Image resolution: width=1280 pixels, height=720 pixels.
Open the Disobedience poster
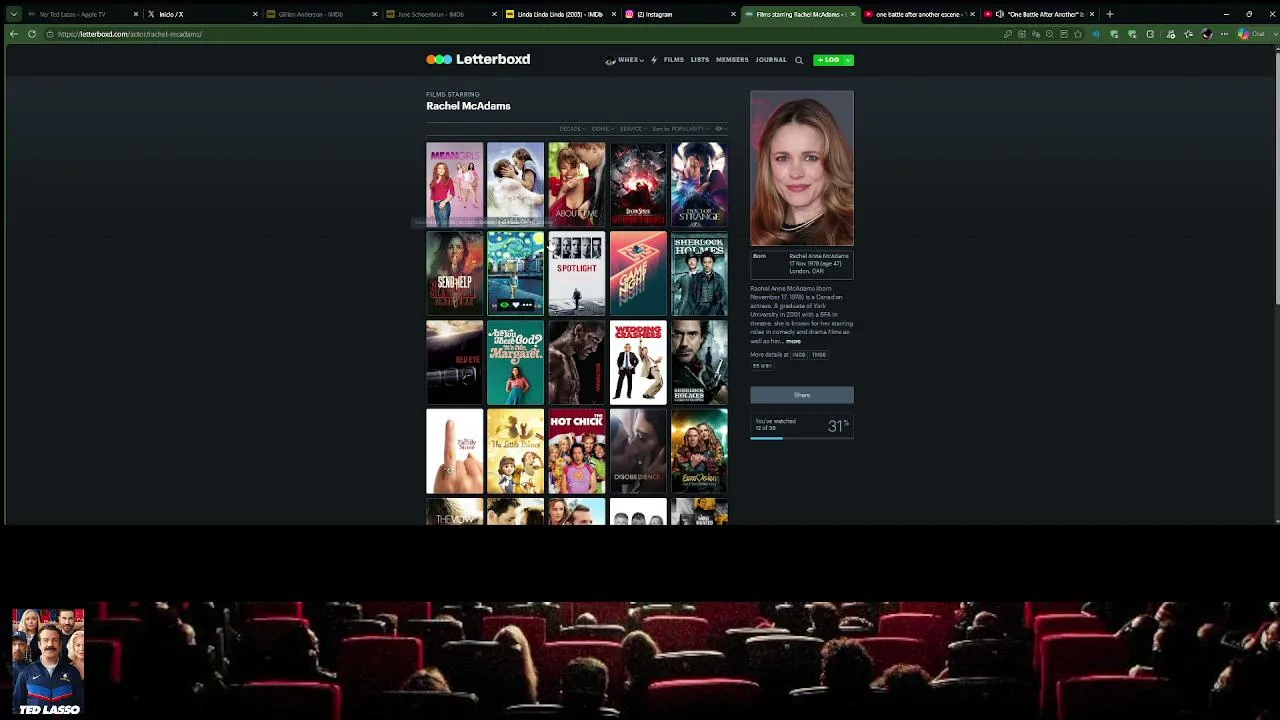point(638,451)
